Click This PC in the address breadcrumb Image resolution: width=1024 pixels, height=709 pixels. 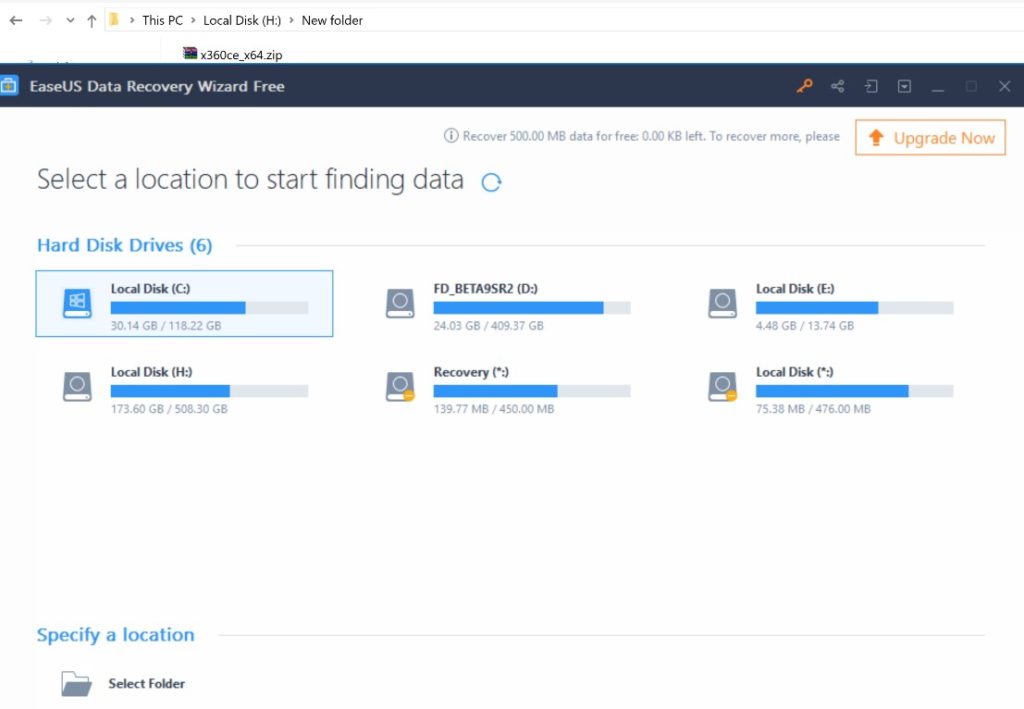163,20
